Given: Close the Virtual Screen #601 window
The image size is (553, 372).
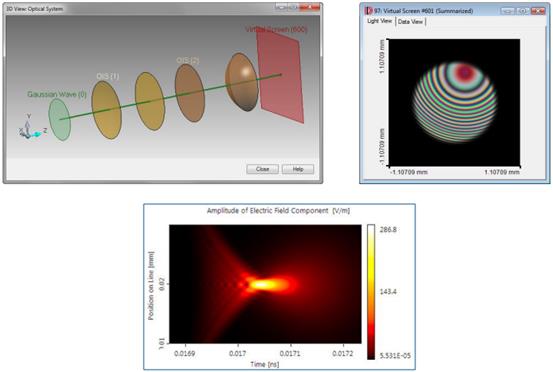Looking at the screenshot, I should pos(538,11).
